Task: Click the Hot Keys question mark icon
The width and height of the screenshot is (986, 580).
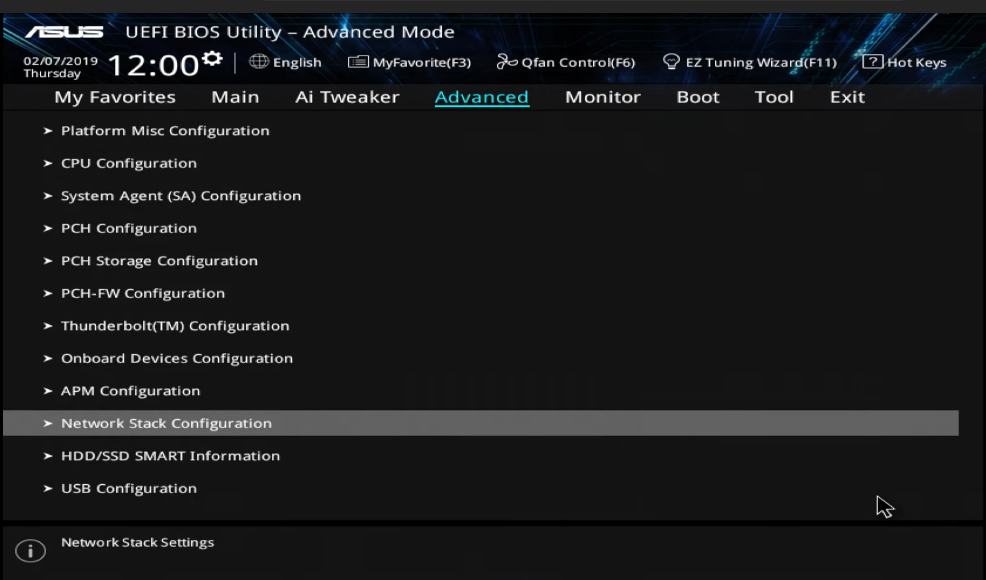Action: 872,61
